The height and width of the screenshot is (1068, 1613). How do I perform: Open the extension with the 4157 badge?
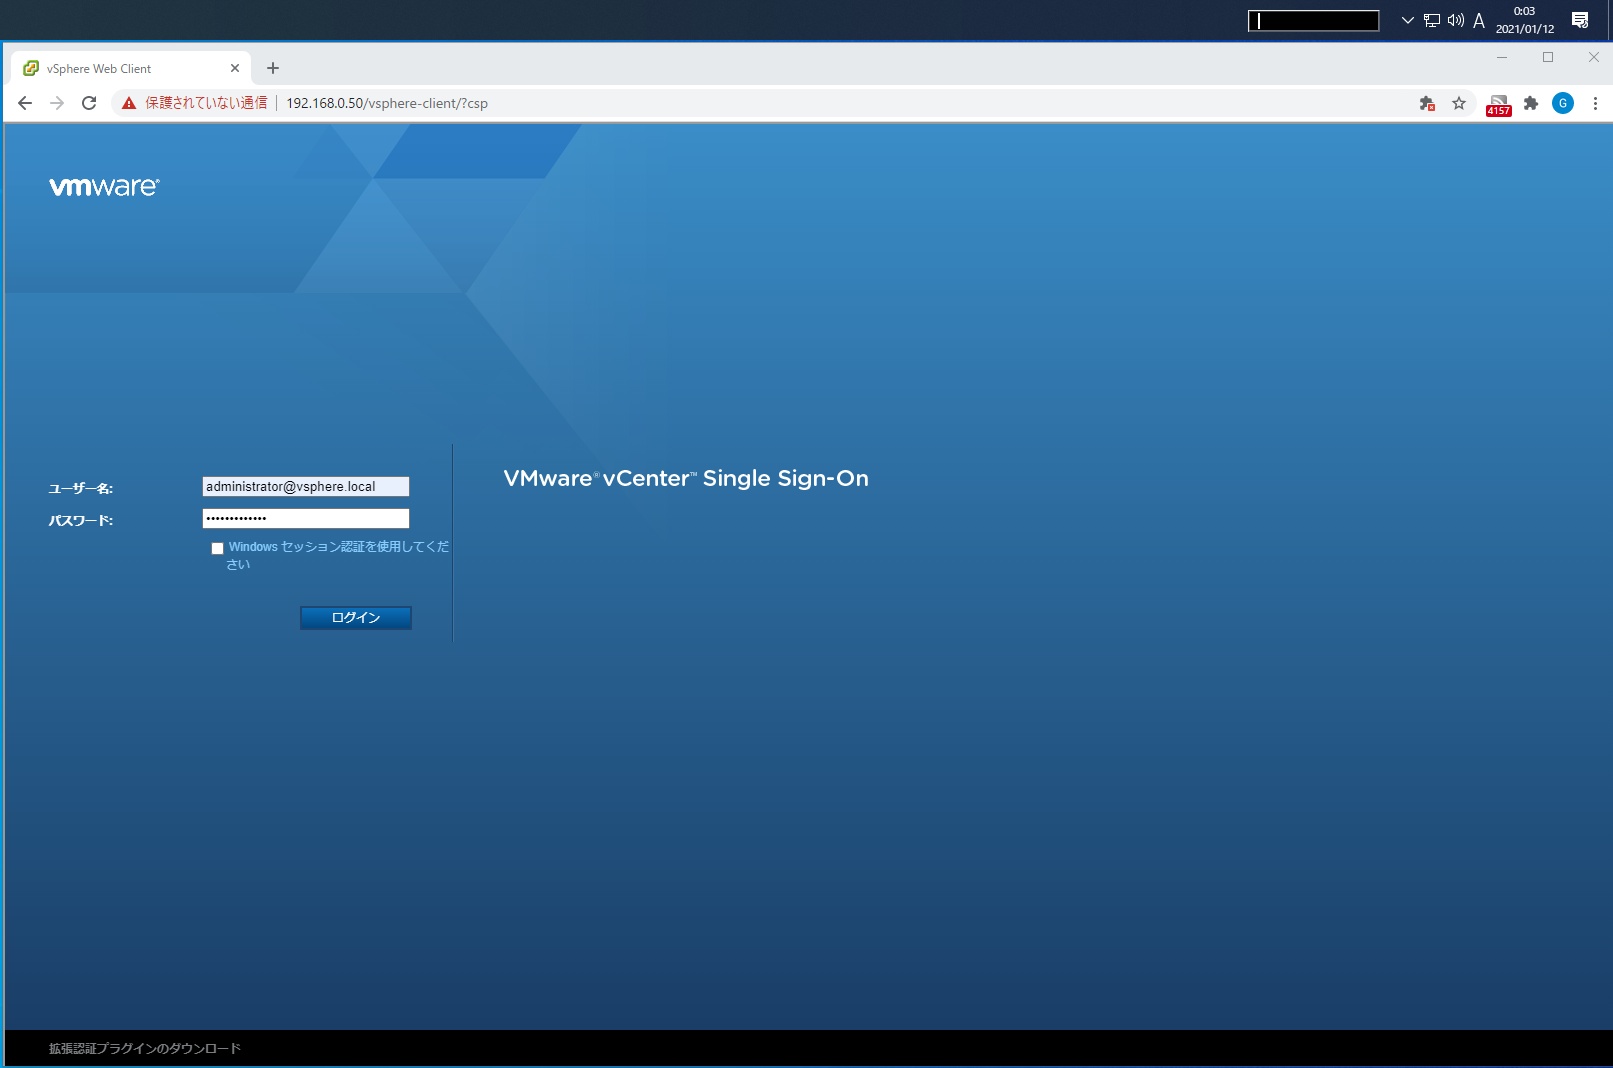tap(1498, 105)
